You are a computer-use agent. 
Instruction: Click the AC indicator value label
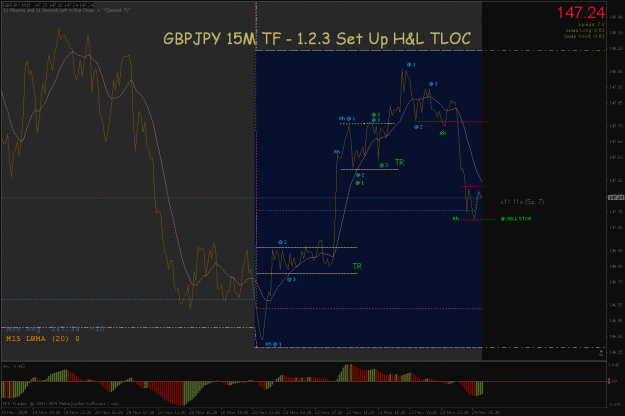tap(14, 366)
